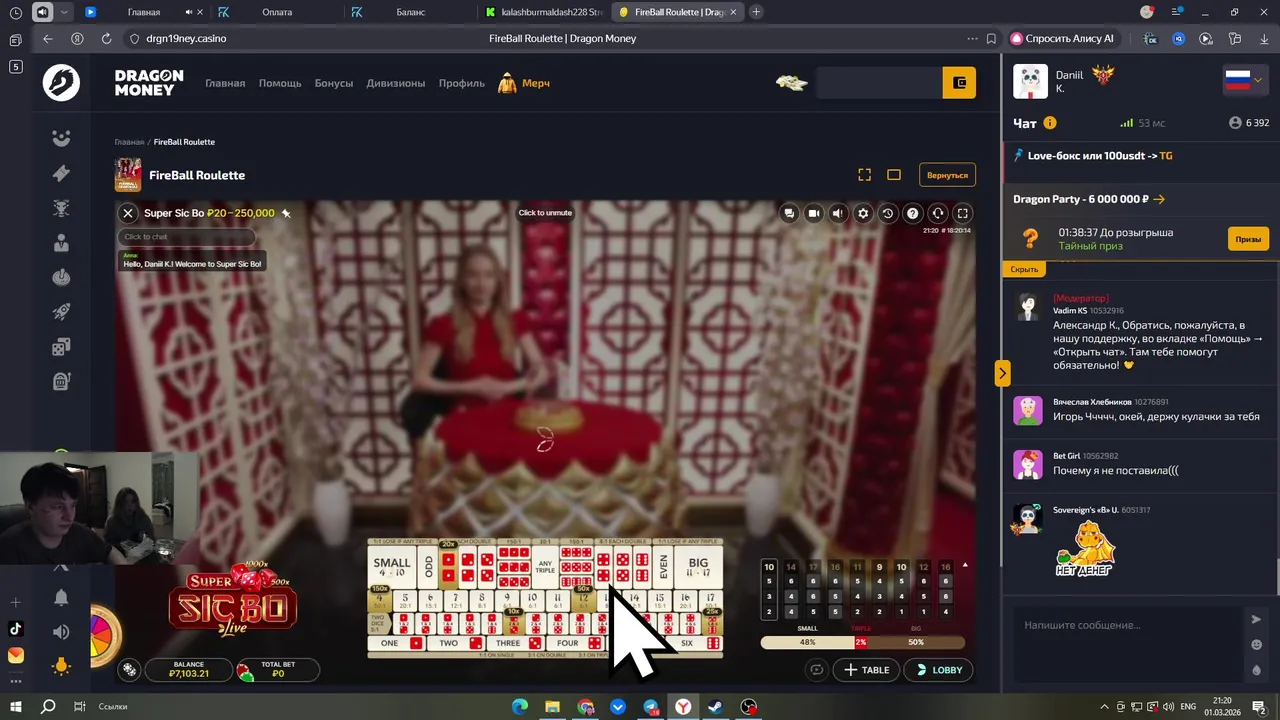
Task: Toggle the light bulb theme switch
Action: coord(61,666)
